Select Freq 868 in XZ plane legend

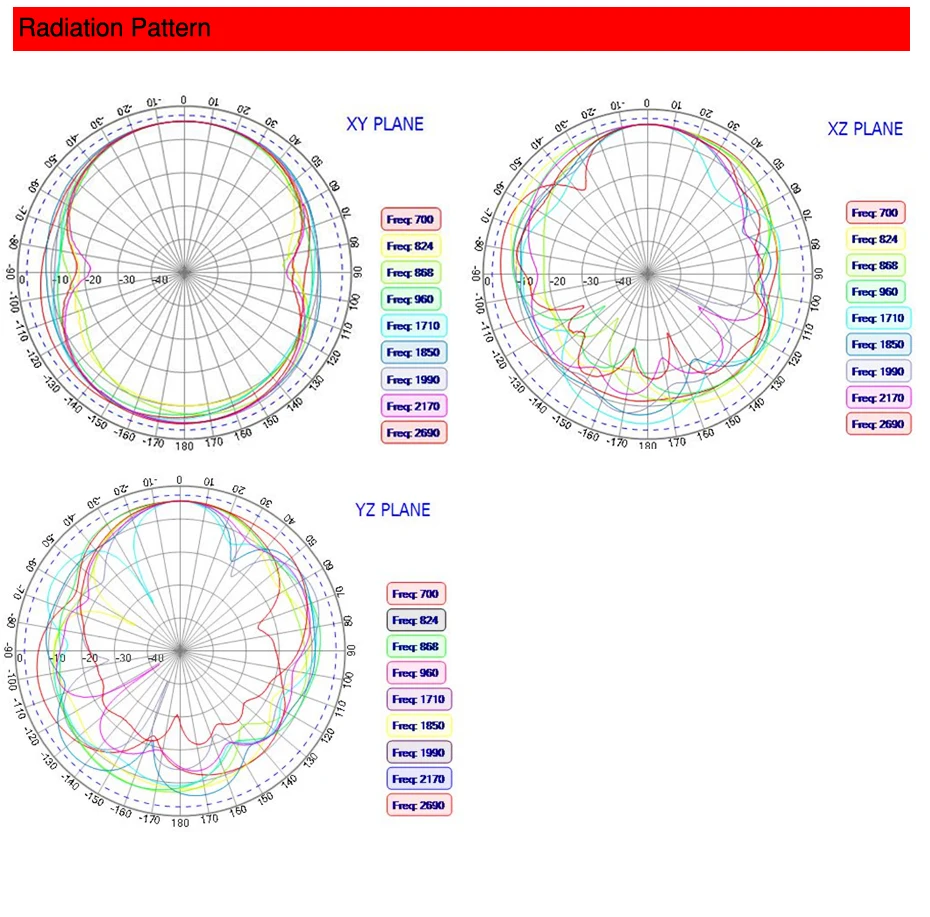(875, 265)
